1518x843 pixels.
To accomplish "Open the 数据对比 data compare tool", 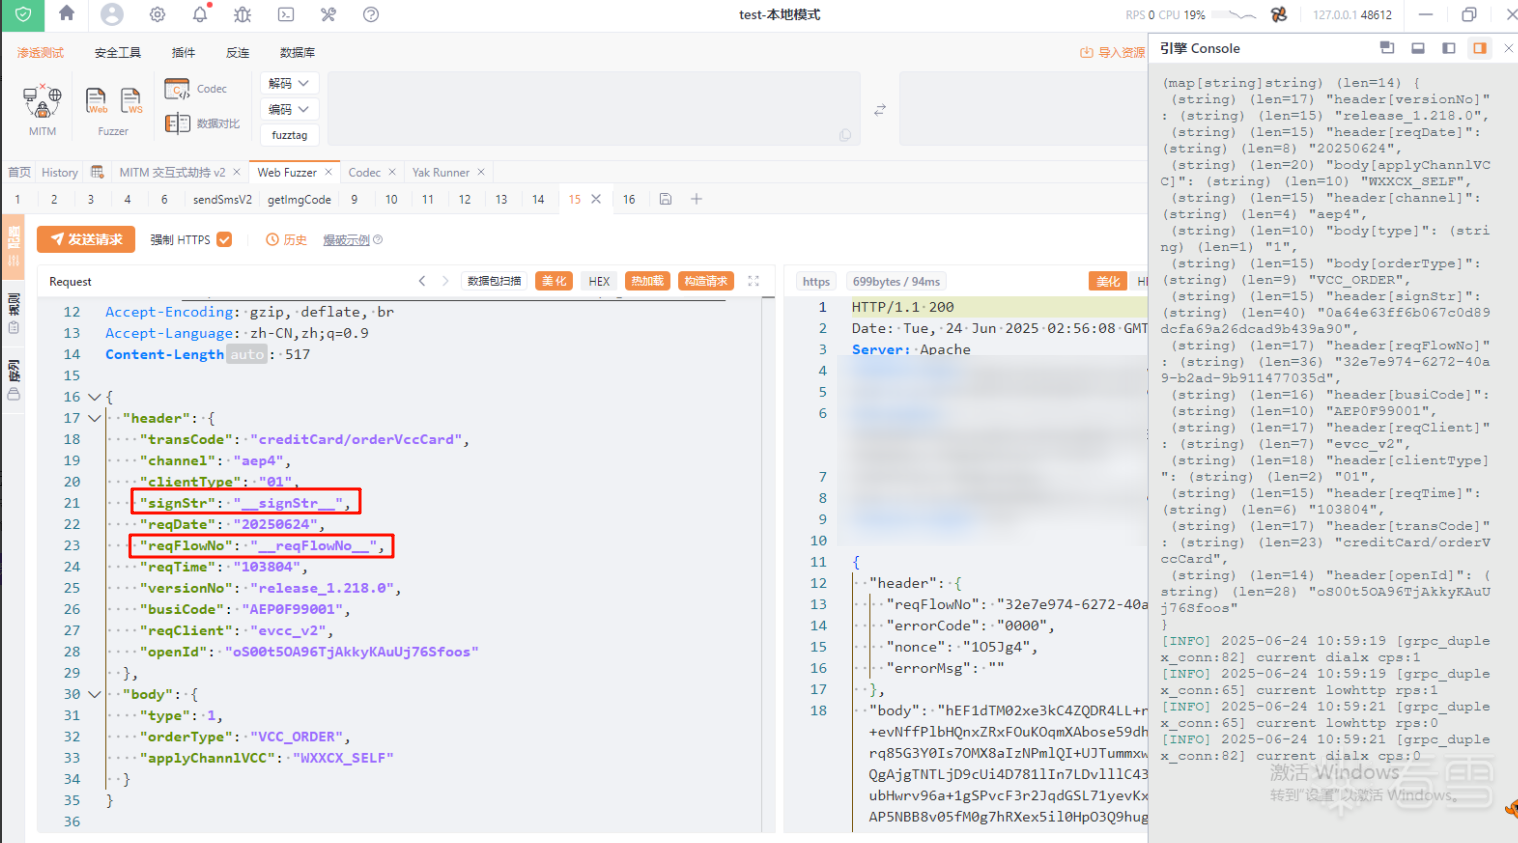I will tap(203, 123).
